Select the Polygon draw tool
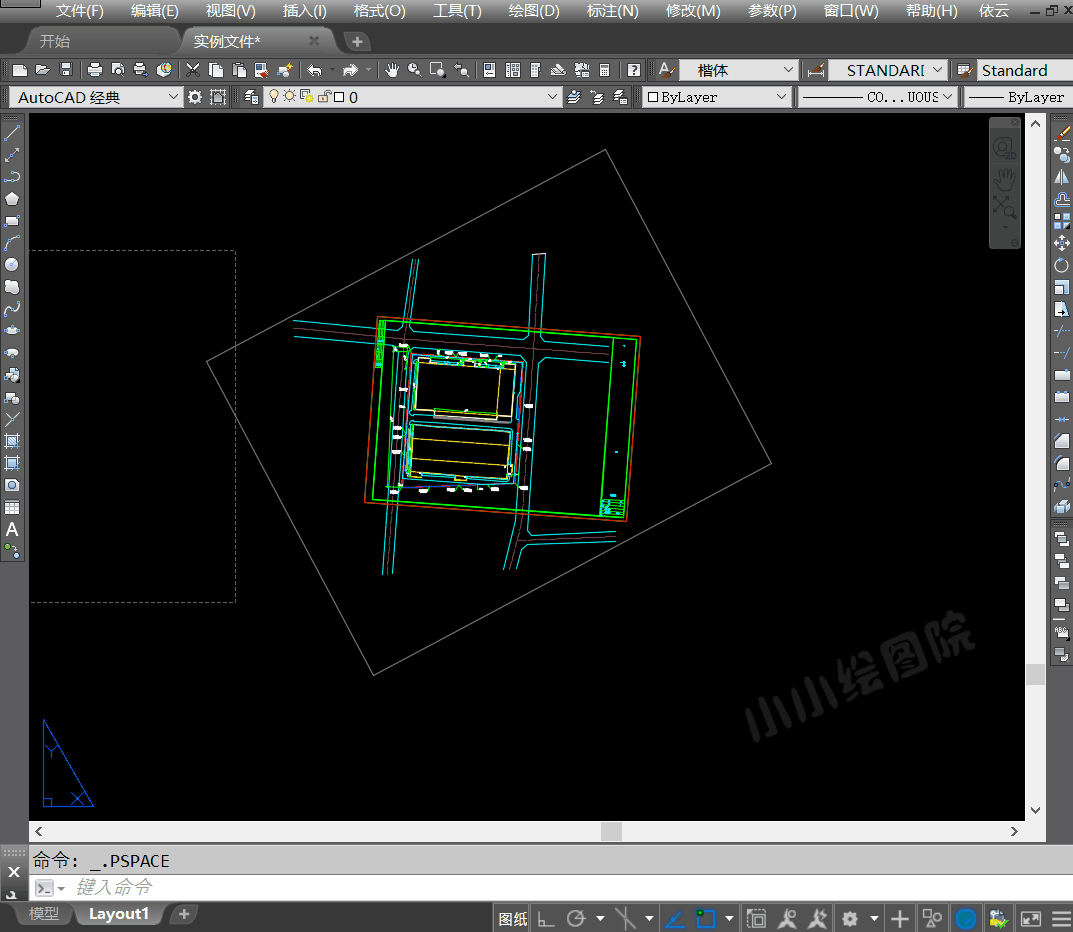Screen dimensions: 1073x932 [12, 199]
